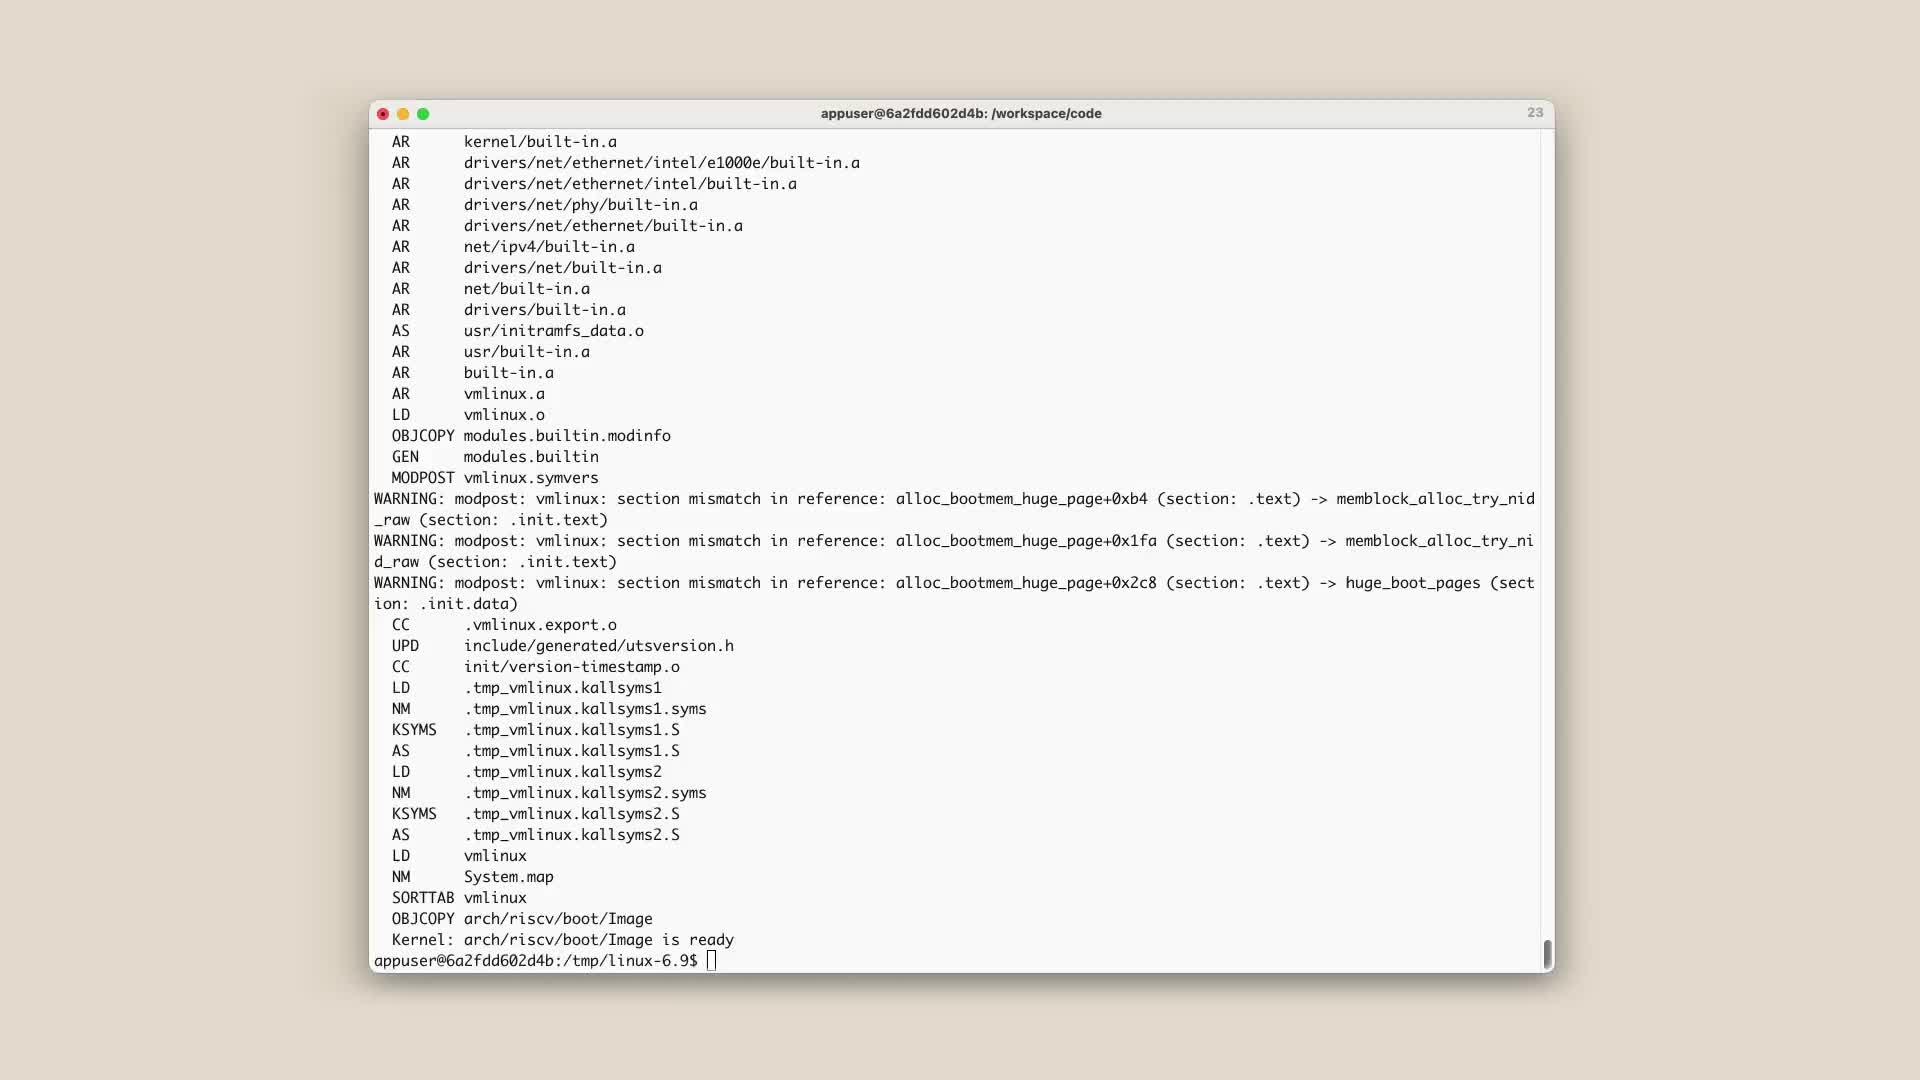1920x1080 pixels.
Task: Click the 'AS usr/initramfs_data.o' line
Action: [517, 331]
